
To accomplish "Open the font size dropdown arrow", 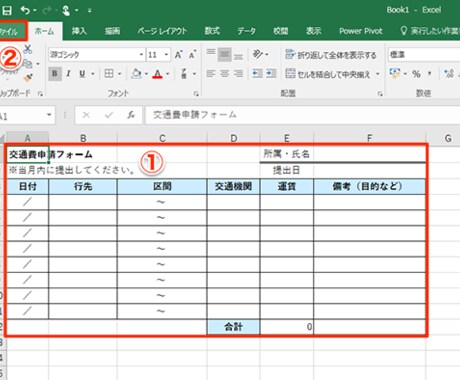I will 166,54.
